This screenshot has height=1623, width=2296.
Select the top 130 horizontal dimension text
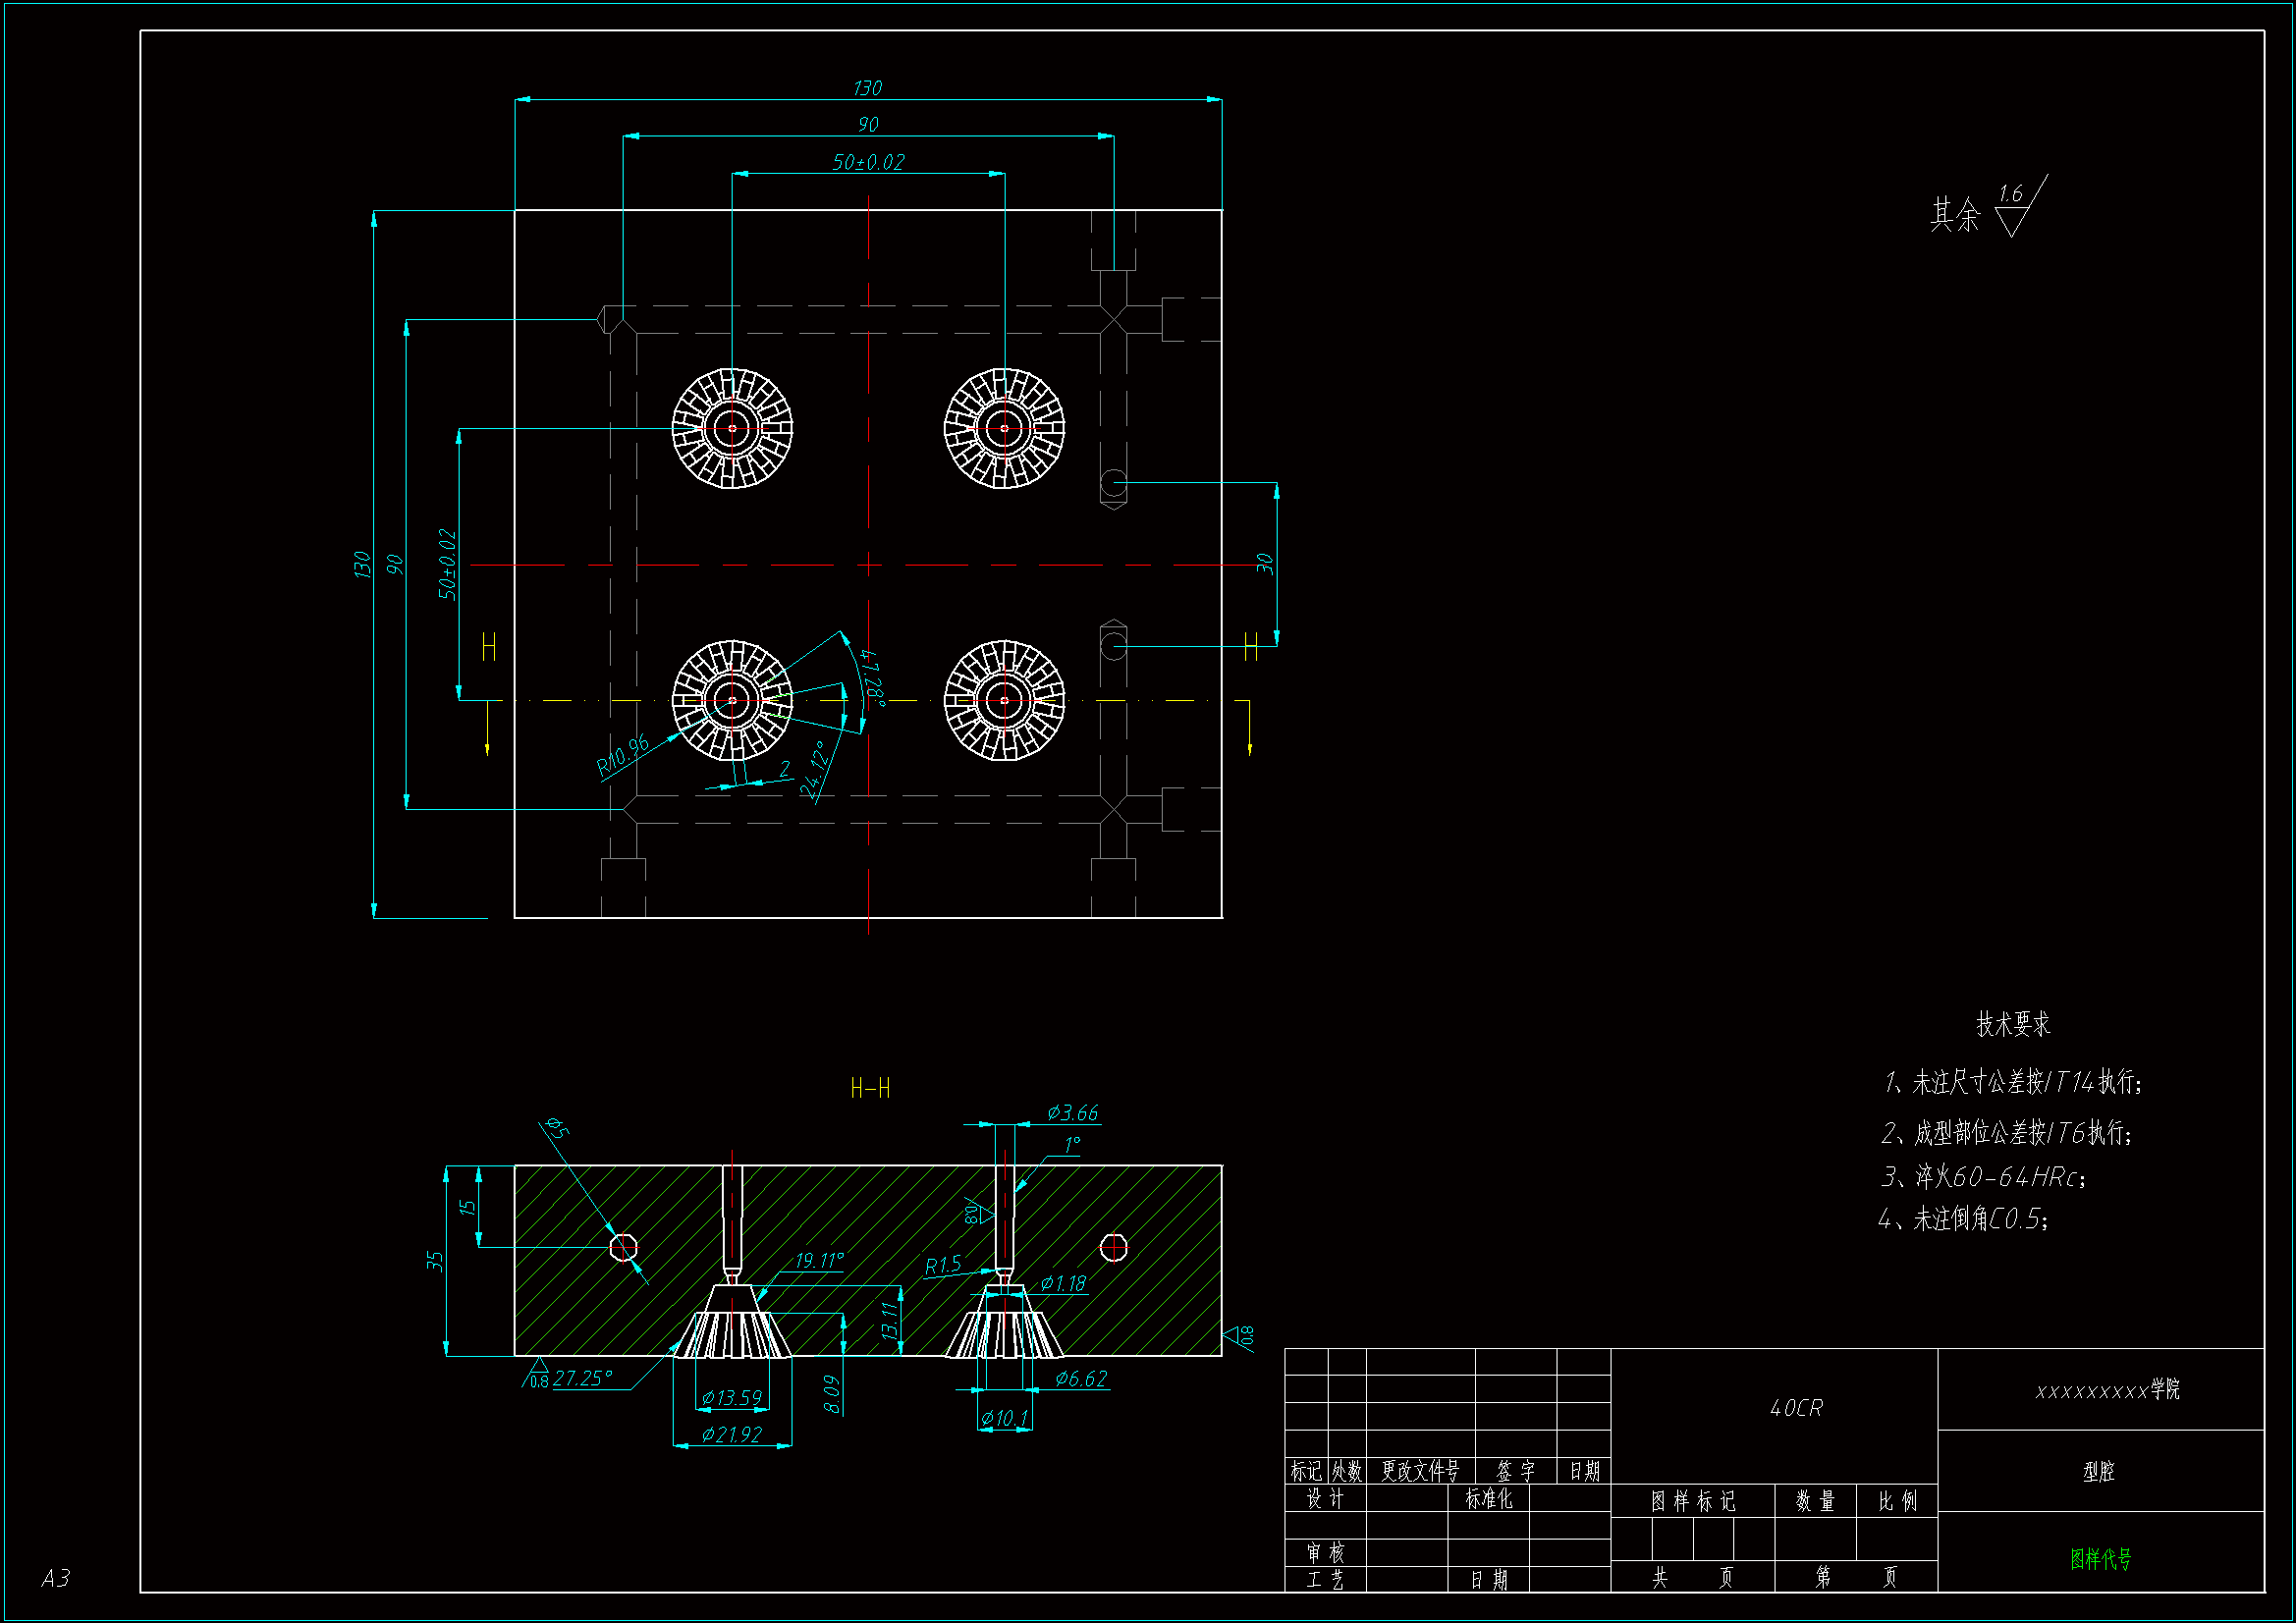867,88
